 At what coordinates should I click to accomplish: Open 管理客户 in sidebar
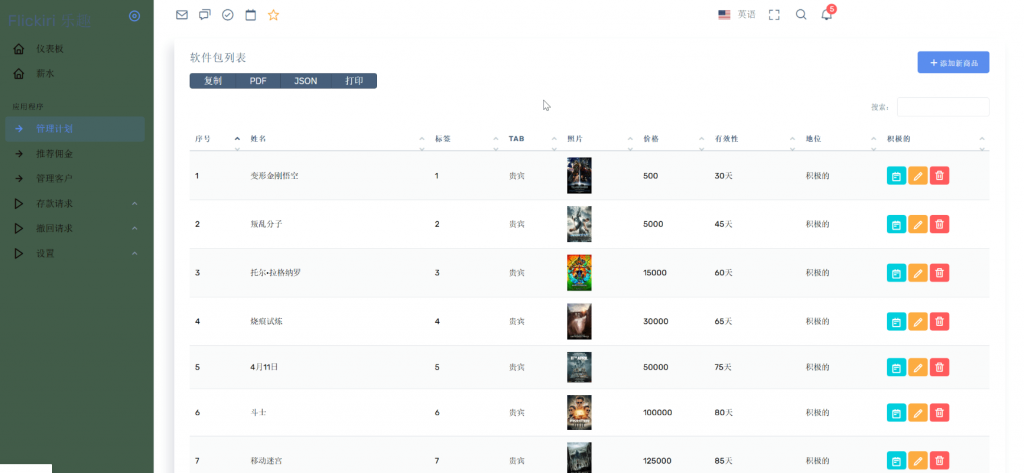54,179
